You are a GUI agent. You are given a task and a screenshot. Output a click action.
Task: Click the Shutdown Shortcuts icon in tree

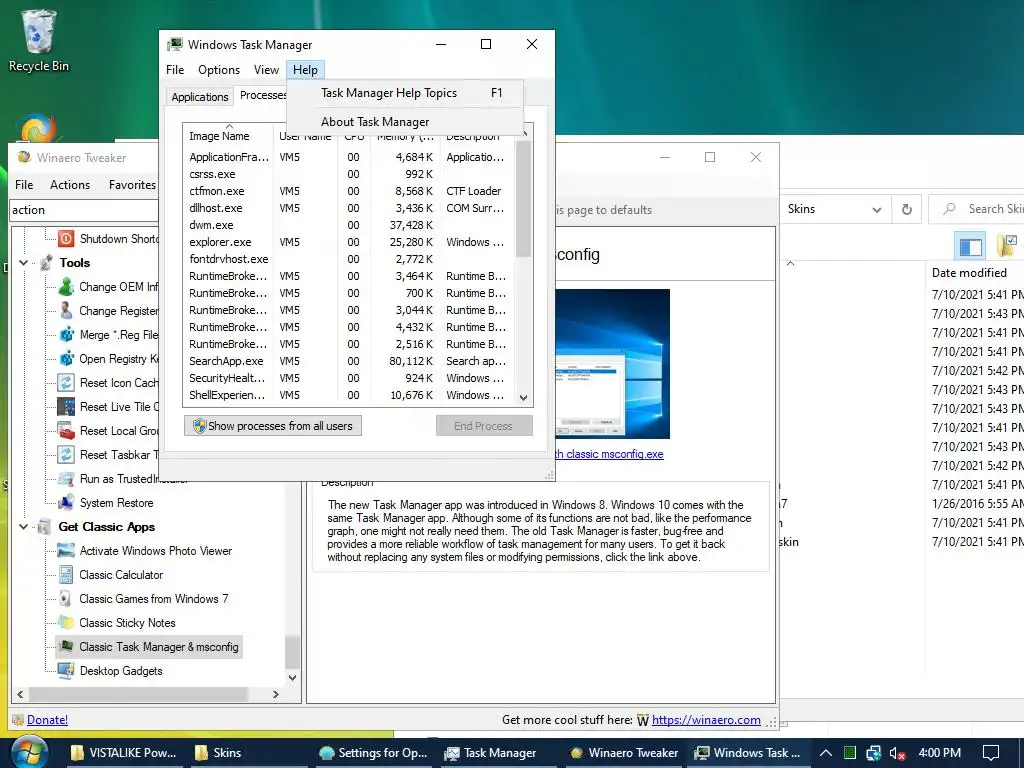point(66,238)
